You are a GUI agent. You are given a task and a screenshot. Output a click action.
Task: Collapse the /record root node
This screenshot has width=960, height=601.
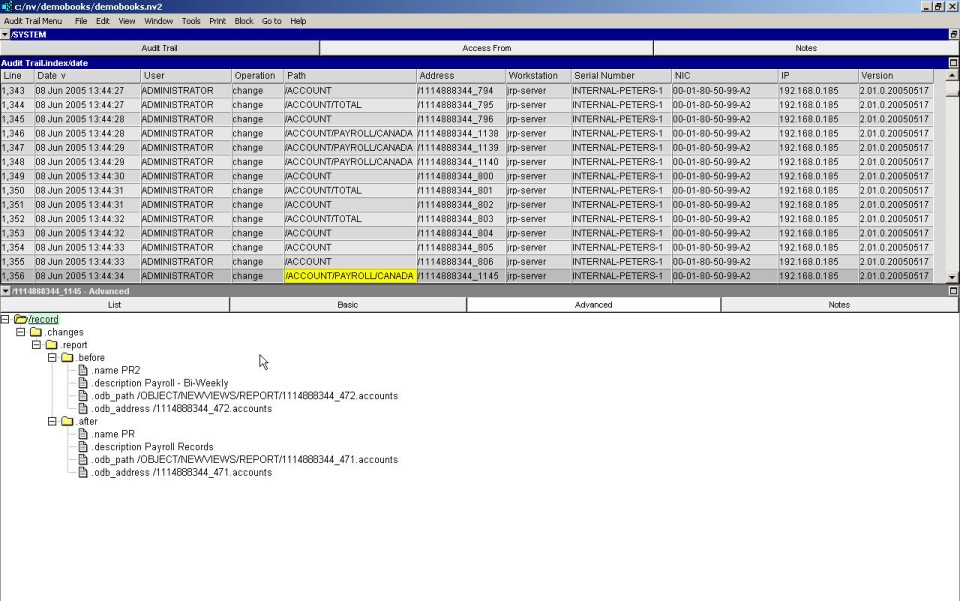tap(6, 319)
